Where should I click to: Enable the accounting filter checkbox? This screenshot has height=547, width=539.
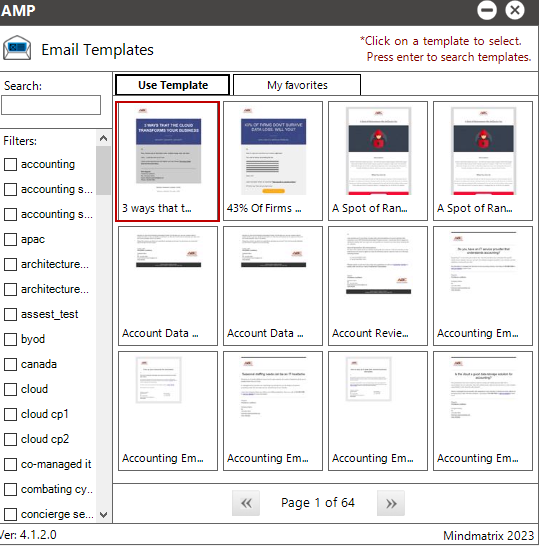10,164
